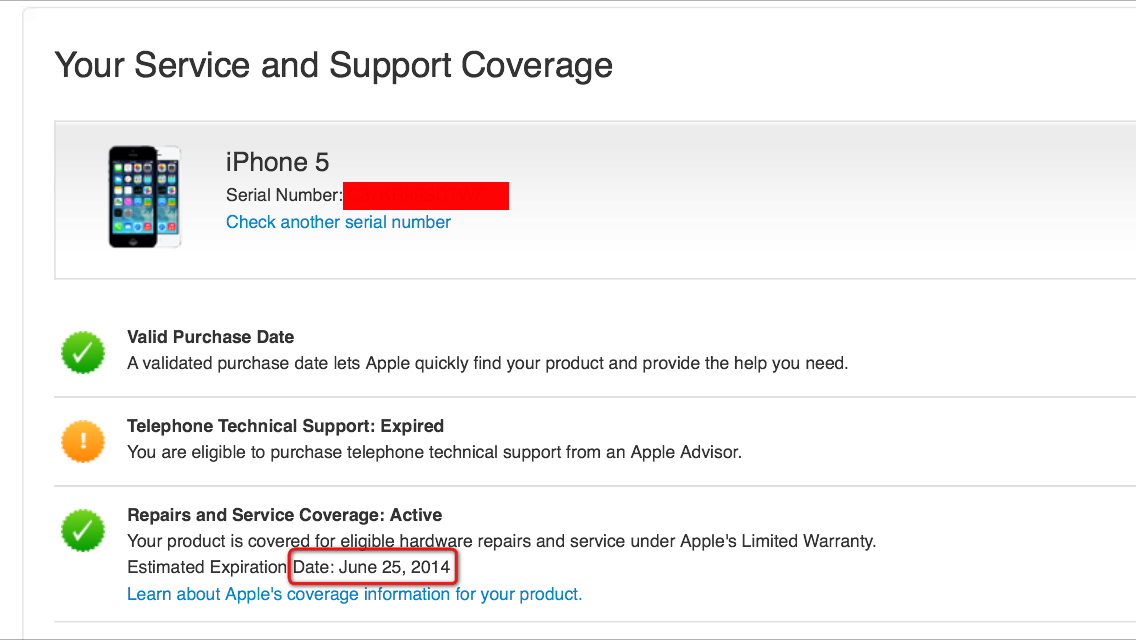
Task: Click the orange exclamation warning icon
Action: coord(83,440)
